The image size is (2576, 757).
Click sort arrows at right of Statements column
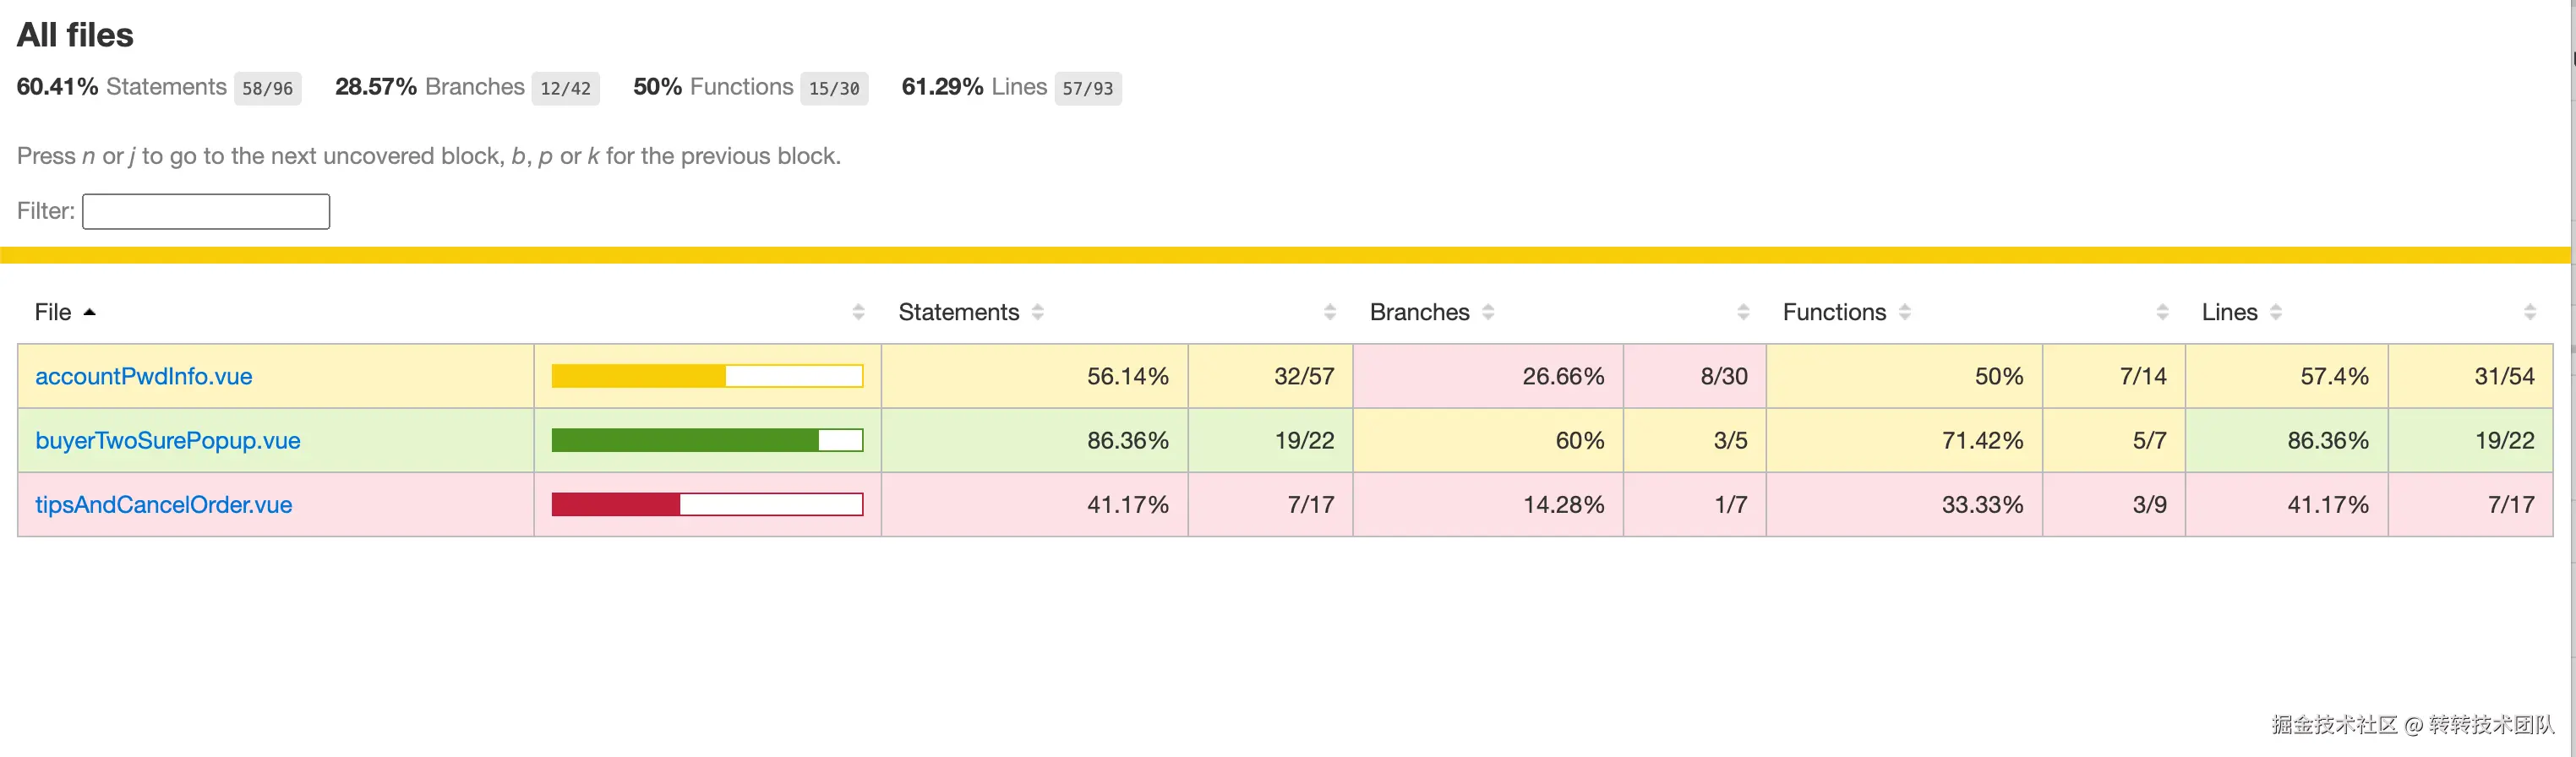click(1330, 313)
